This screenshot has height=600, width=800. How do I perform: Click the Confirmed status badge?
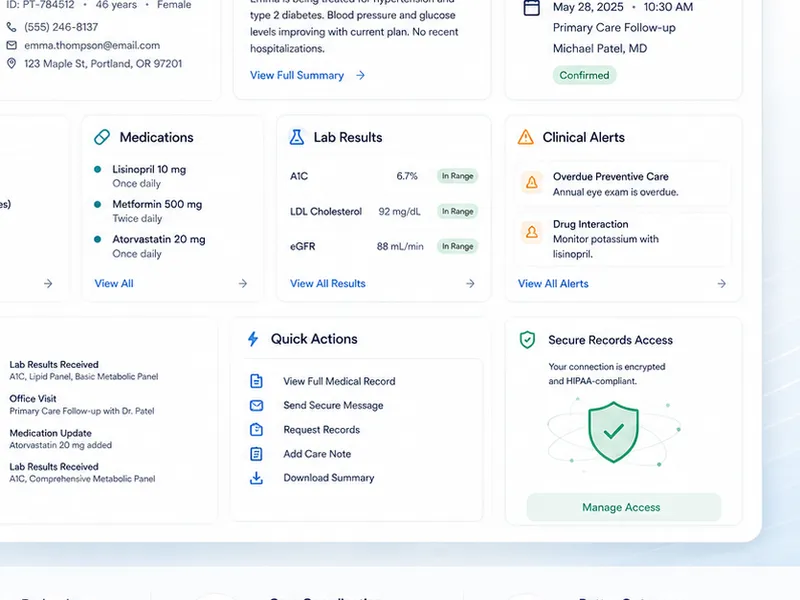[x=584, y=76]
